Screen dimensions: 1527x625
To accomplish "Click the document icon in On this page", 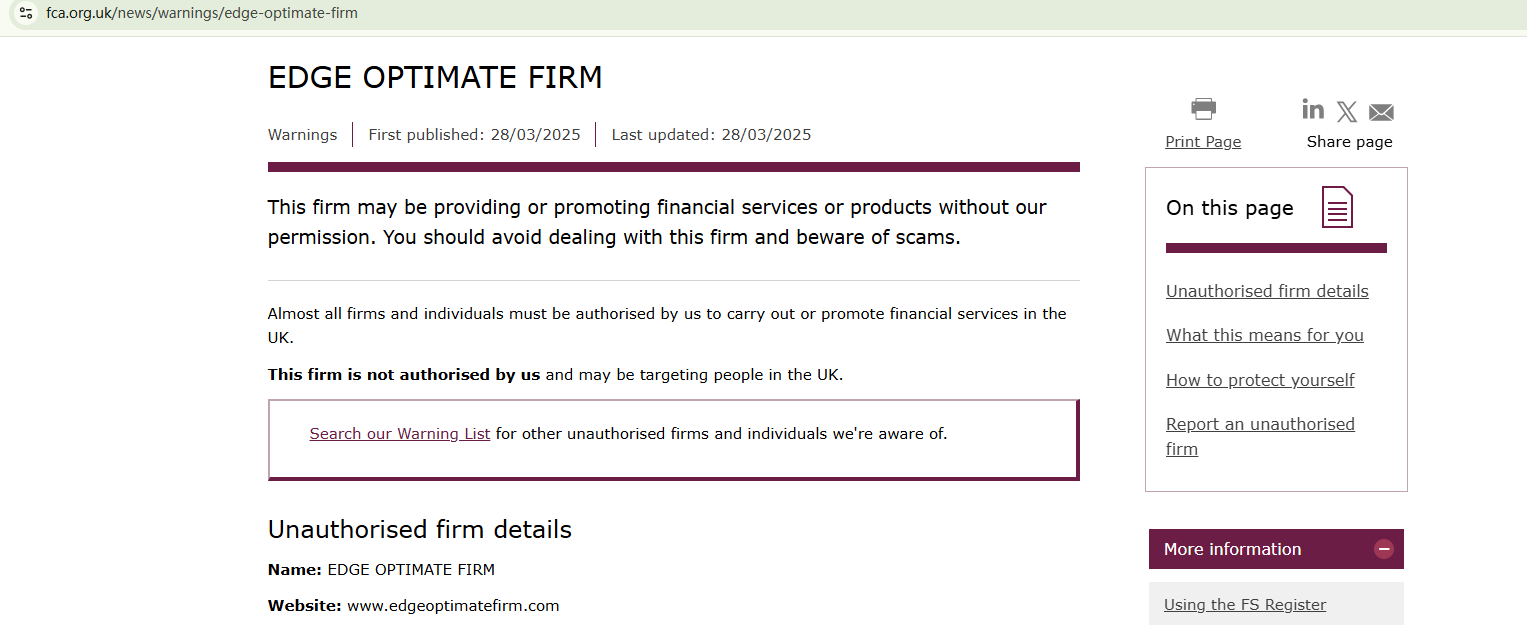I will tap(1337, 207).
